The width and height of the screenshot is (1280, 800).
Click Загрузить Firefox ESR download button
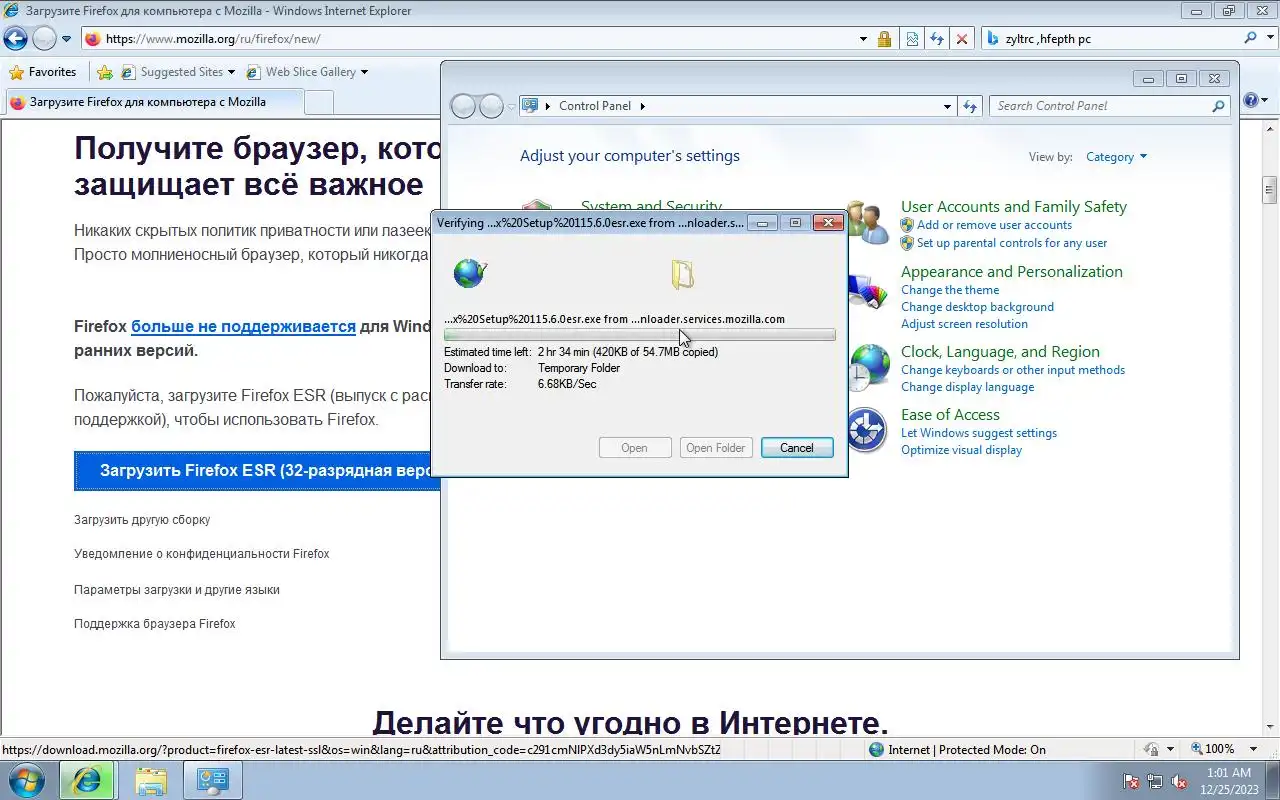click(x=257, y=470)
